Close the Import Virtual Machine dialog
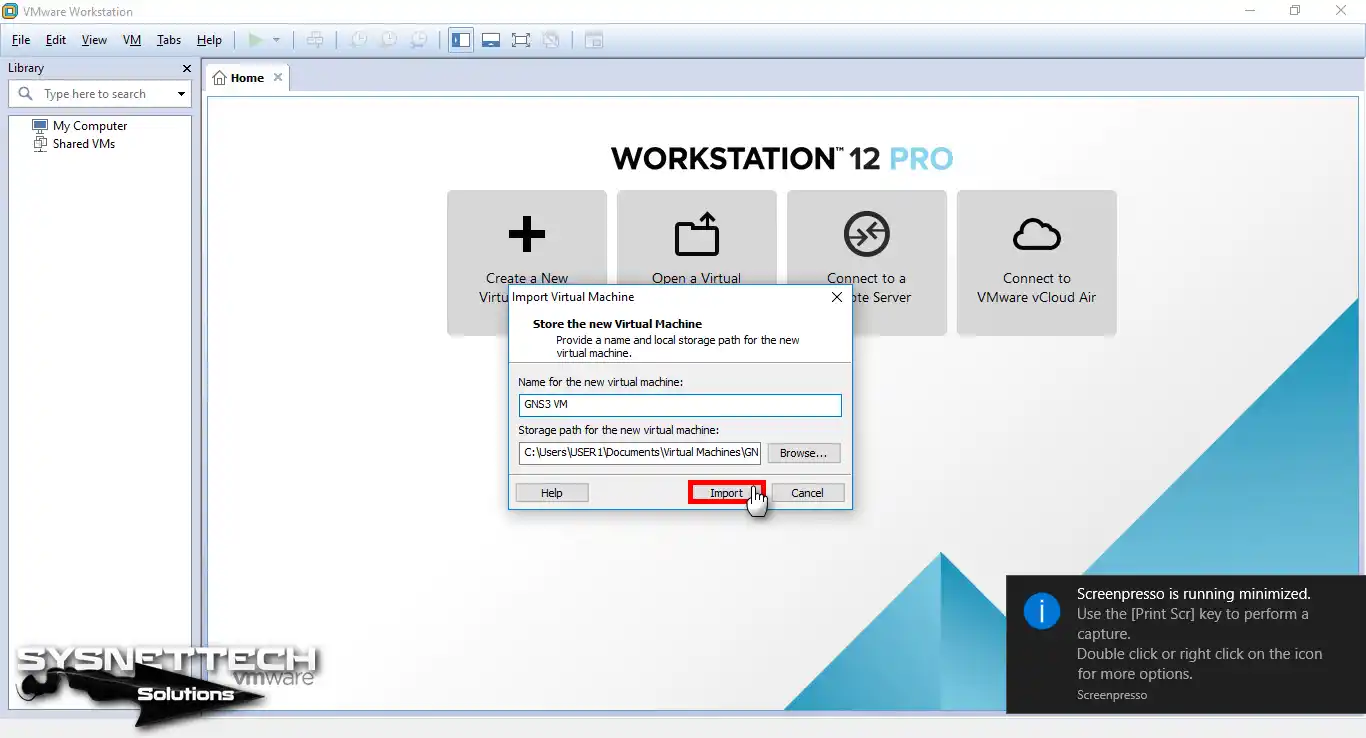The image size is (1366, 738). pyautogui.click(x=837, y=297)
